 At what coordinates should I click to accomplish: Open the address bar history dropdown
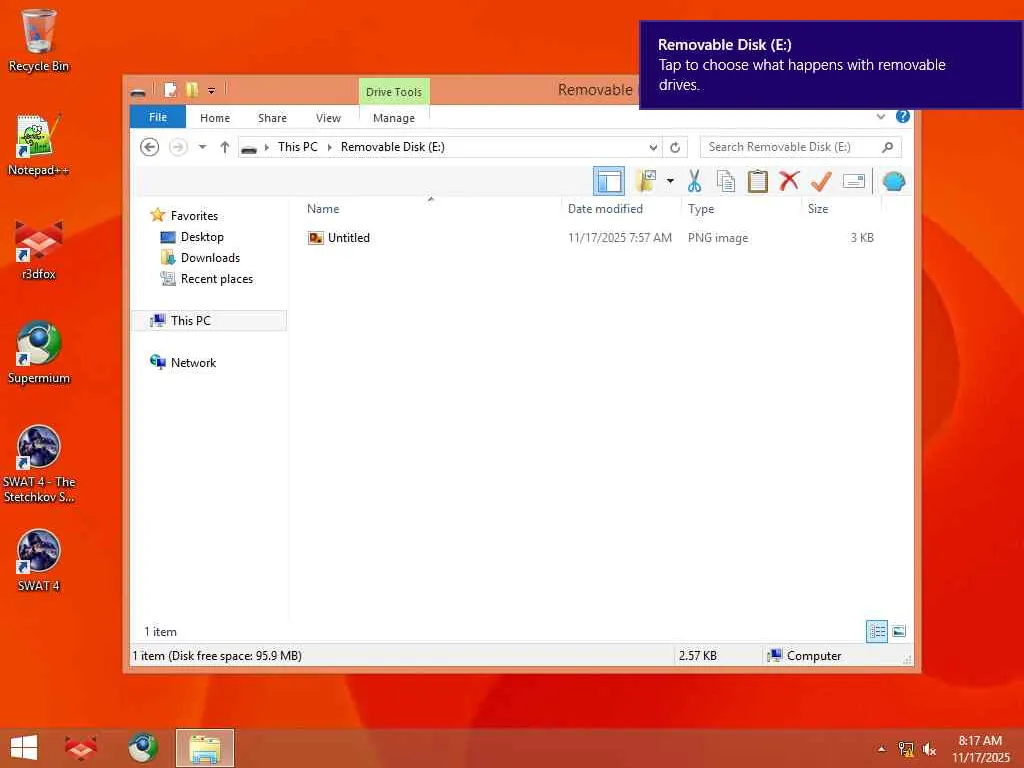pos(652,148)
